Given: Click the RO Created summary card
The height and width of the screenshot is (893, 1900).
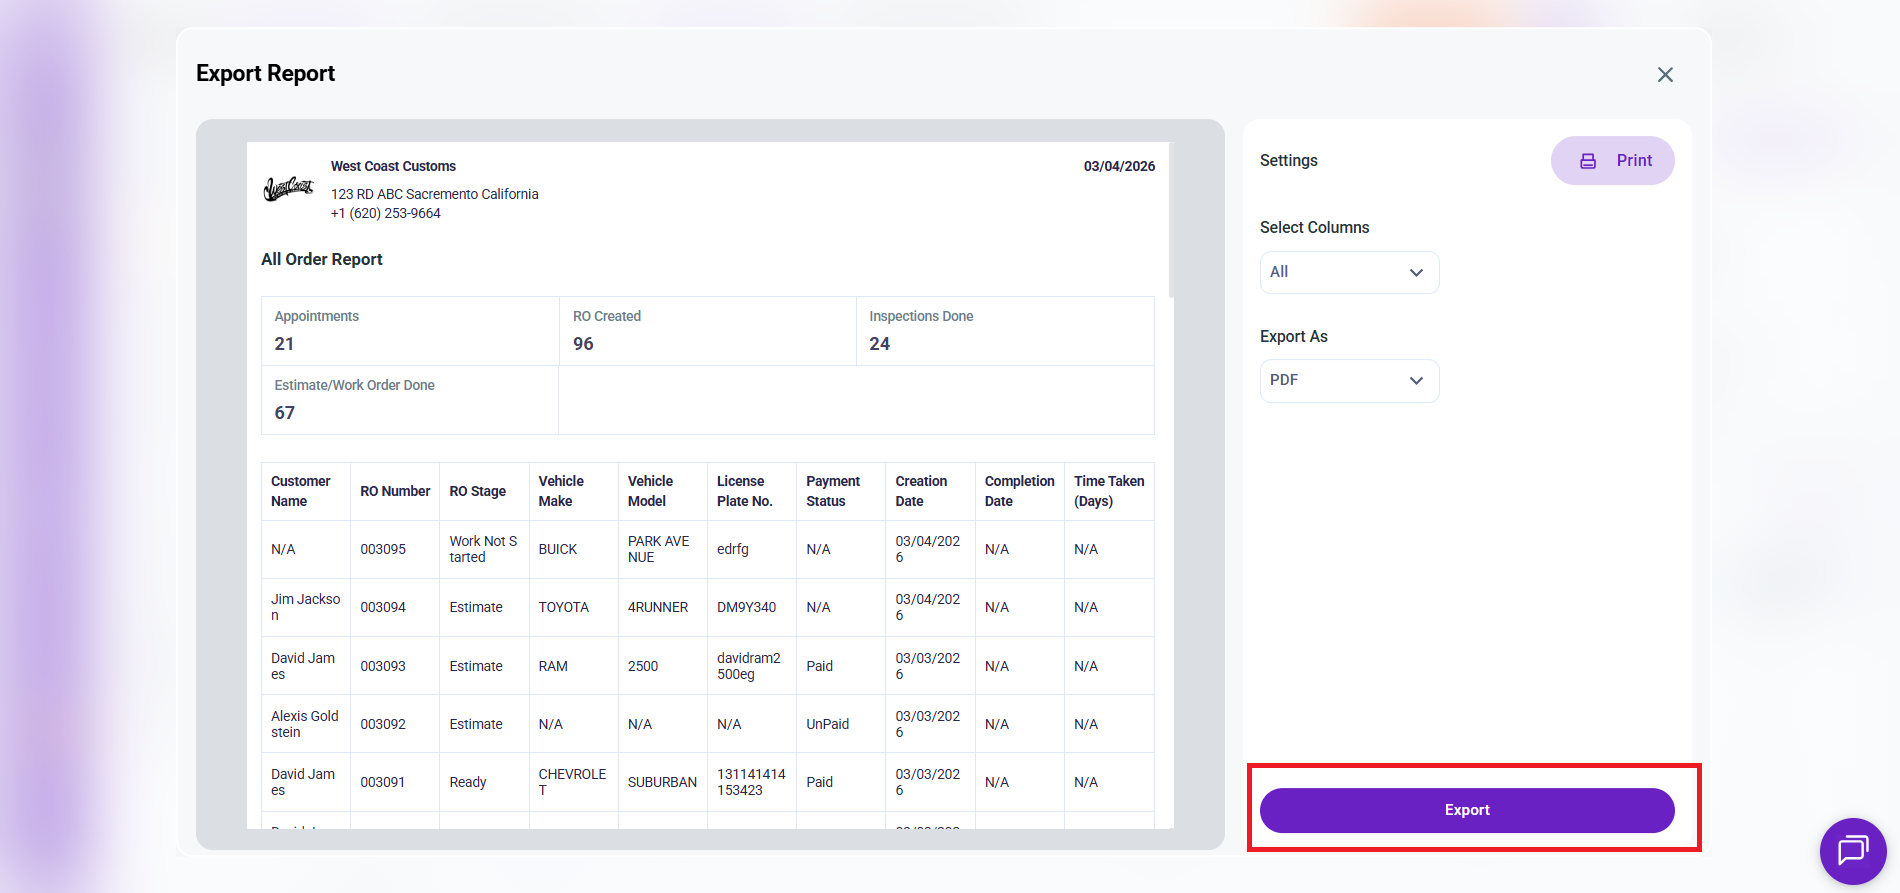Looking at the screenshot, I should 707,331.
